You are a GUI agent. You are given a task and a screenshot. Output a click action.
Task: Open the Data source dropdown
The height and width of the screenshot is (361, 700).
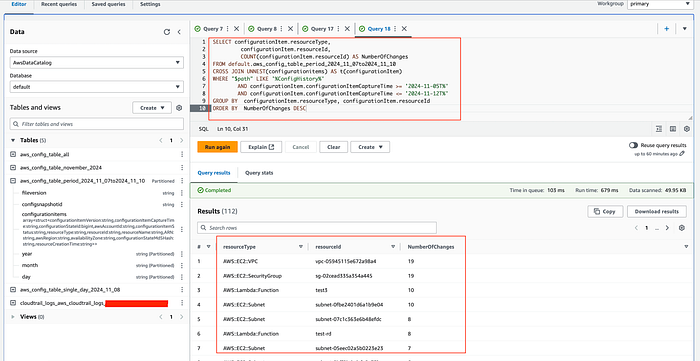click(x=96, y=63)
